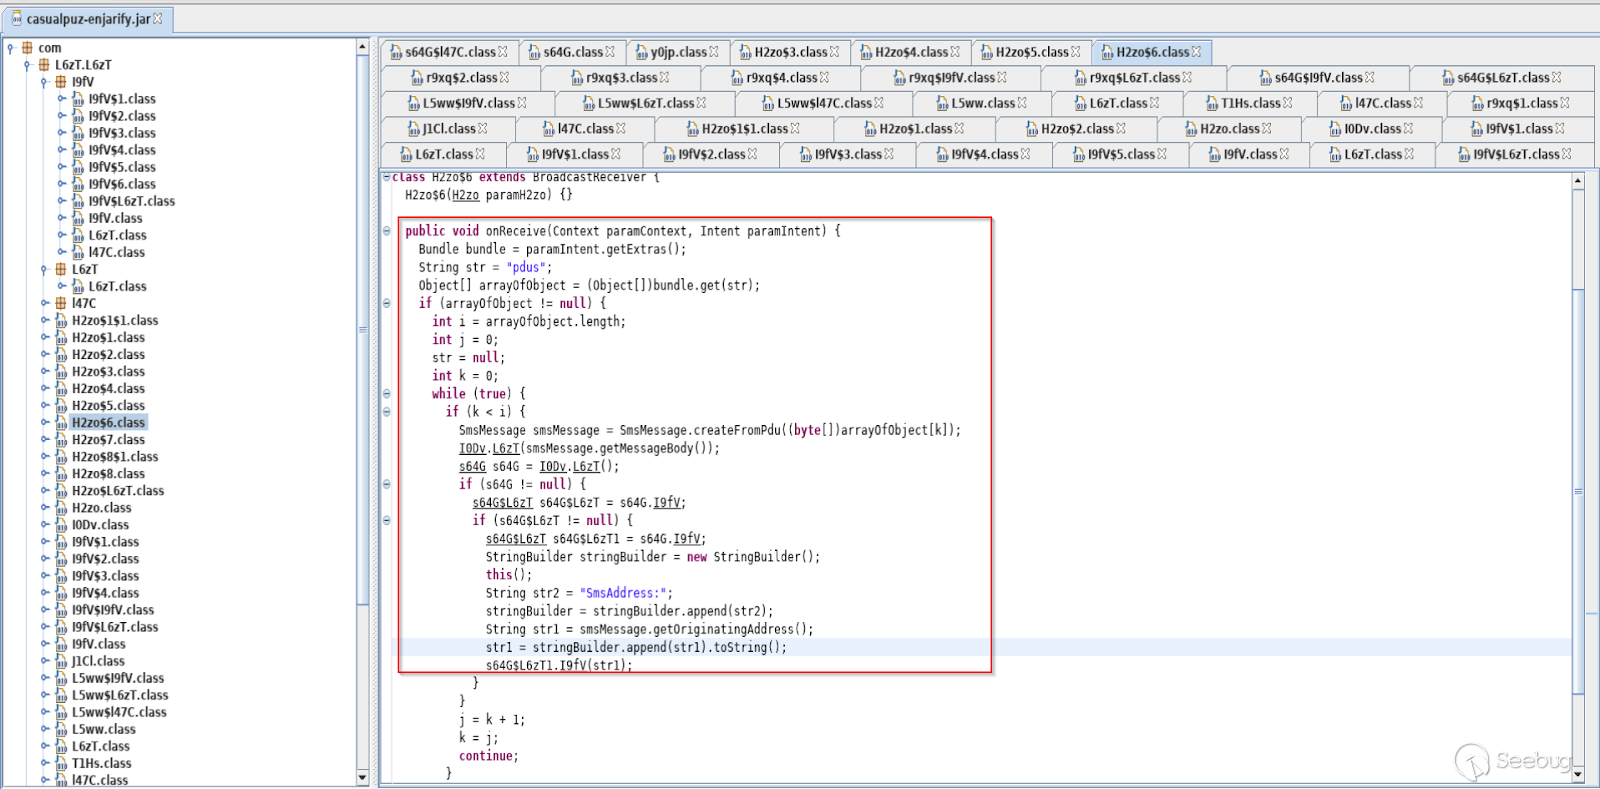The image size is (1600, 789).
Task: Switch to the s64G.class tab
Action: 572,52
